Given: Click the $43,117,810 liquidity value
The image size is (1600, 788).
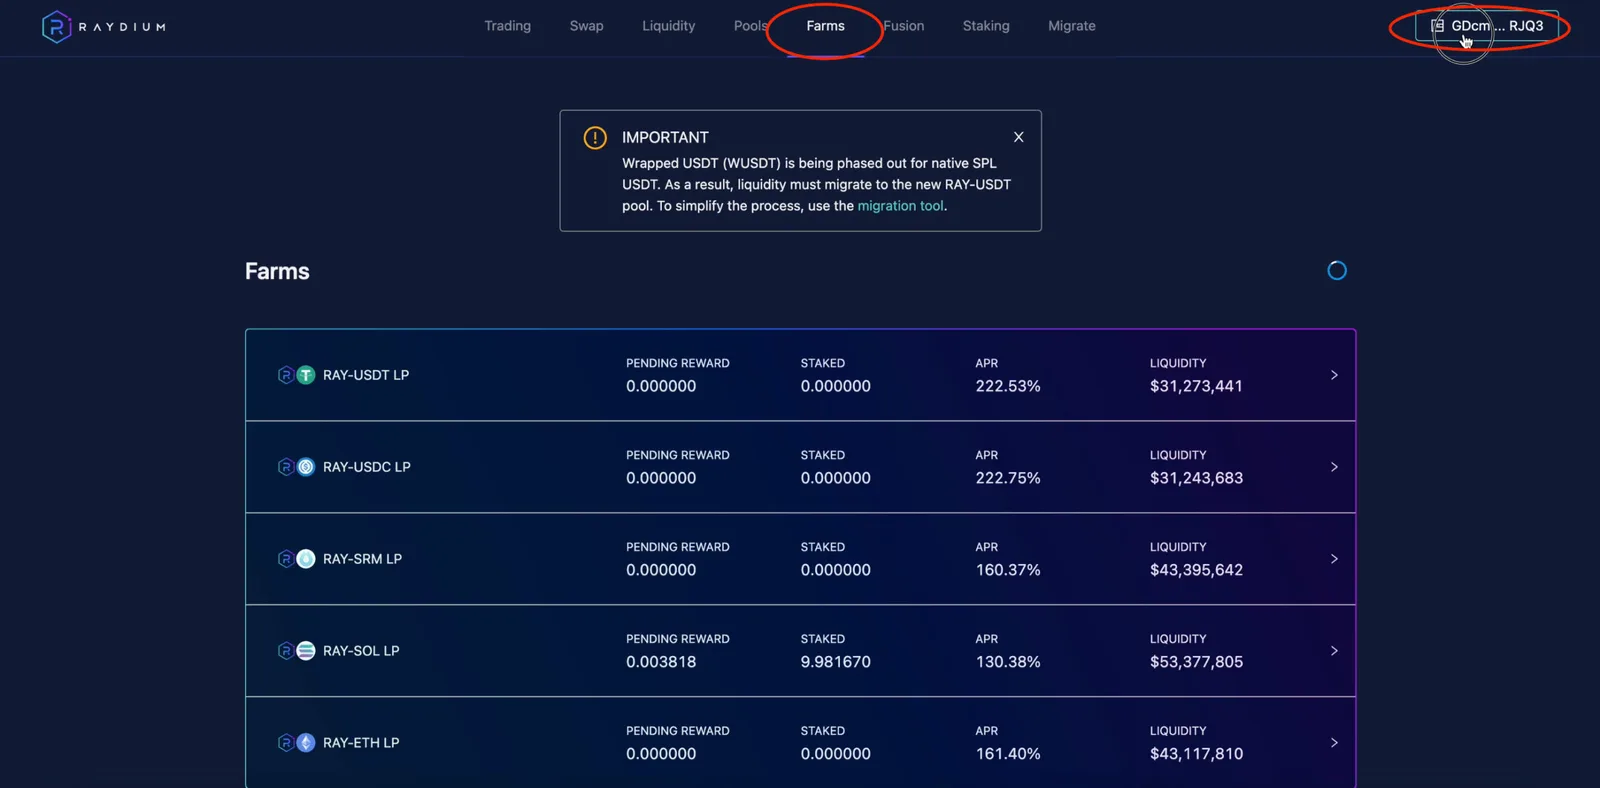Looking at the screenshot, I should click(1196, 754).
